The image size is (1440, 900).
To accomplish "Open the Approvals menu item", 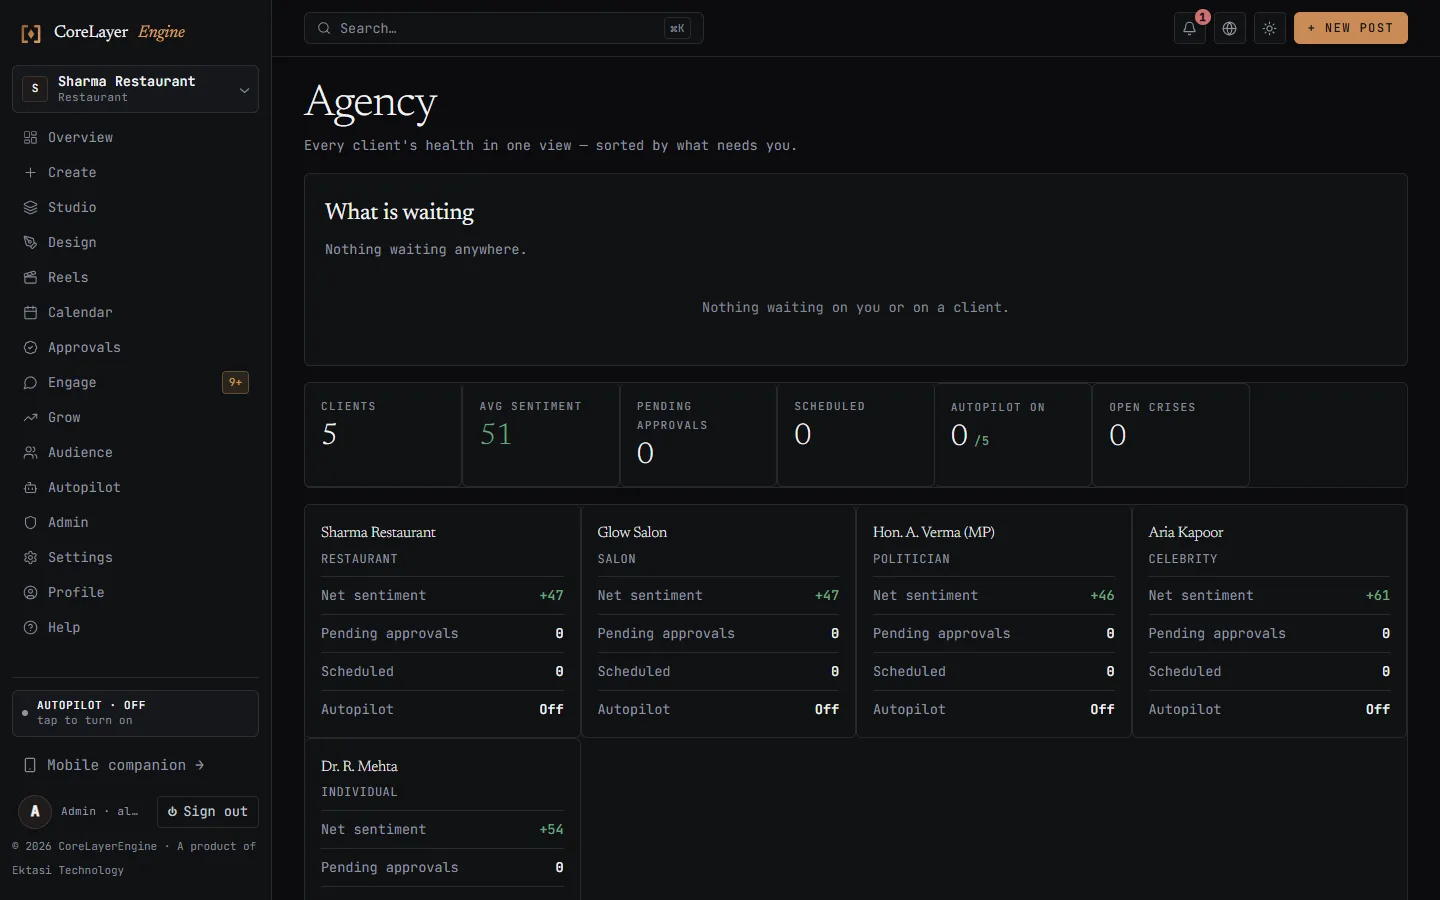I will coord(135,347).
